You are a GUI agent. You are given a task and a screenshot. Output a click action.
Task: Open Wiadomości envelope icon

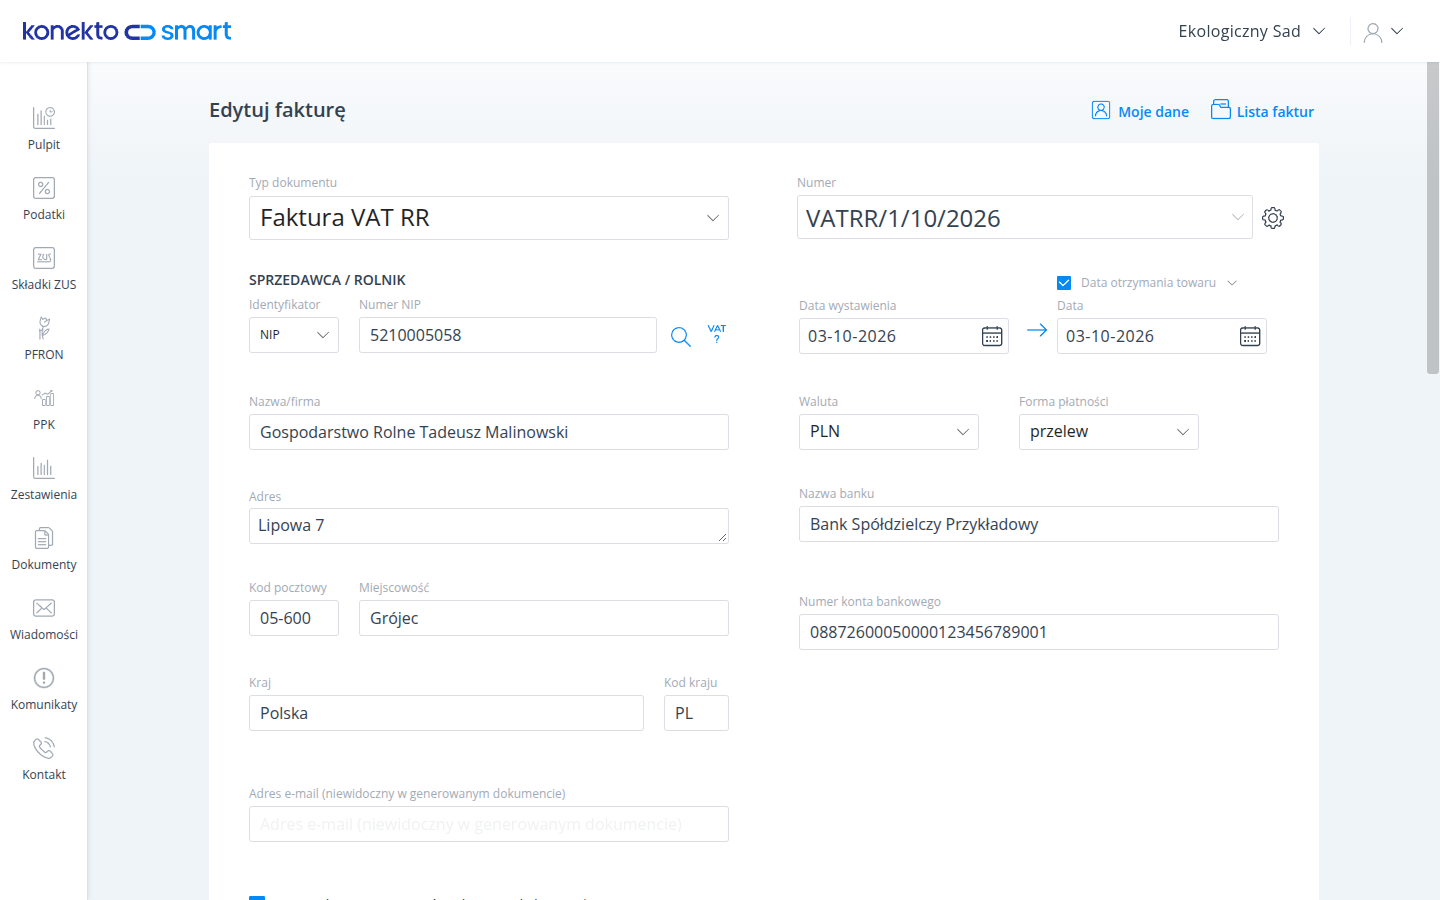coord(44,608)
